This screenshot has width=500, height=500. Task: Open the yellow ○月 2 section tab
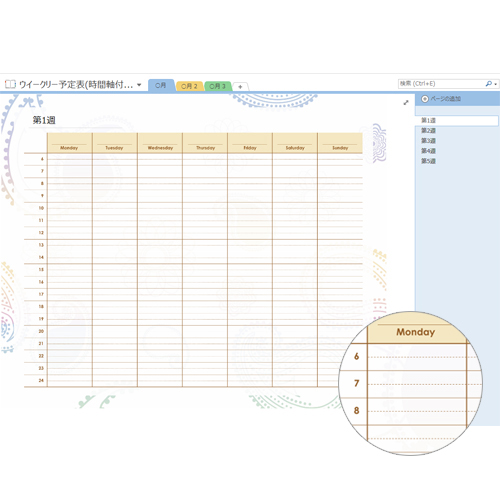coord(189,86)
